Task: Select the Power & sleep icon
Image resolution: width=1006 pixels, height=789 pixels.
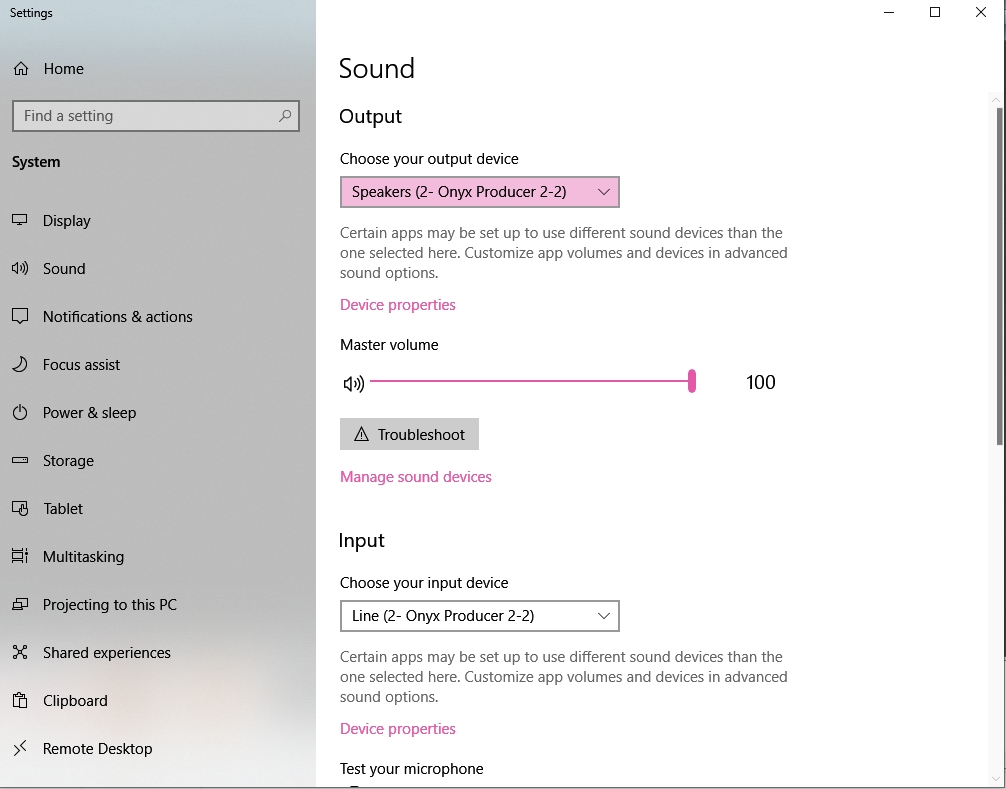Action: [x=21, y=412]
